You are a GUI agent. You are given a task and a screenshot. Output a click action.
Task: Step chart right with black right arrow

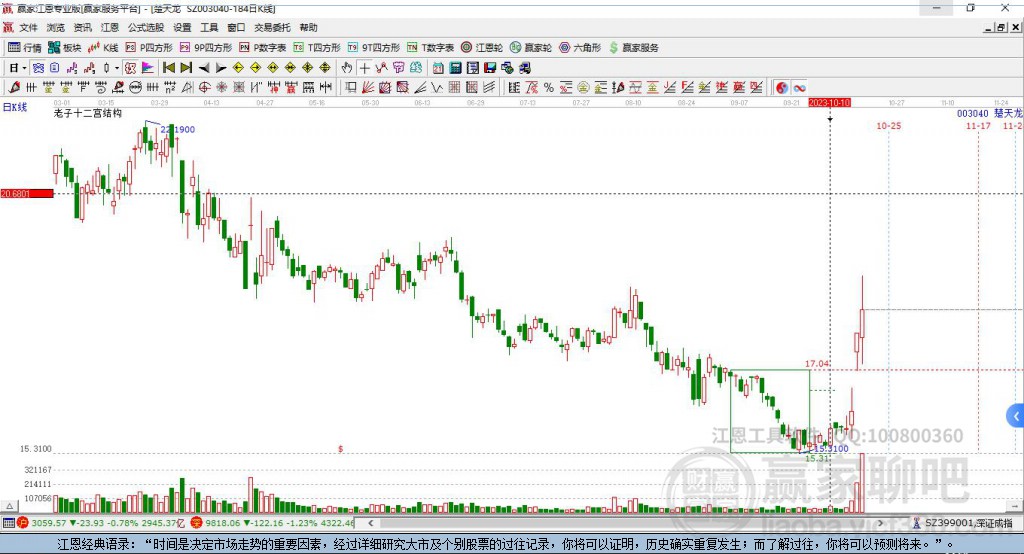[221, 68]
